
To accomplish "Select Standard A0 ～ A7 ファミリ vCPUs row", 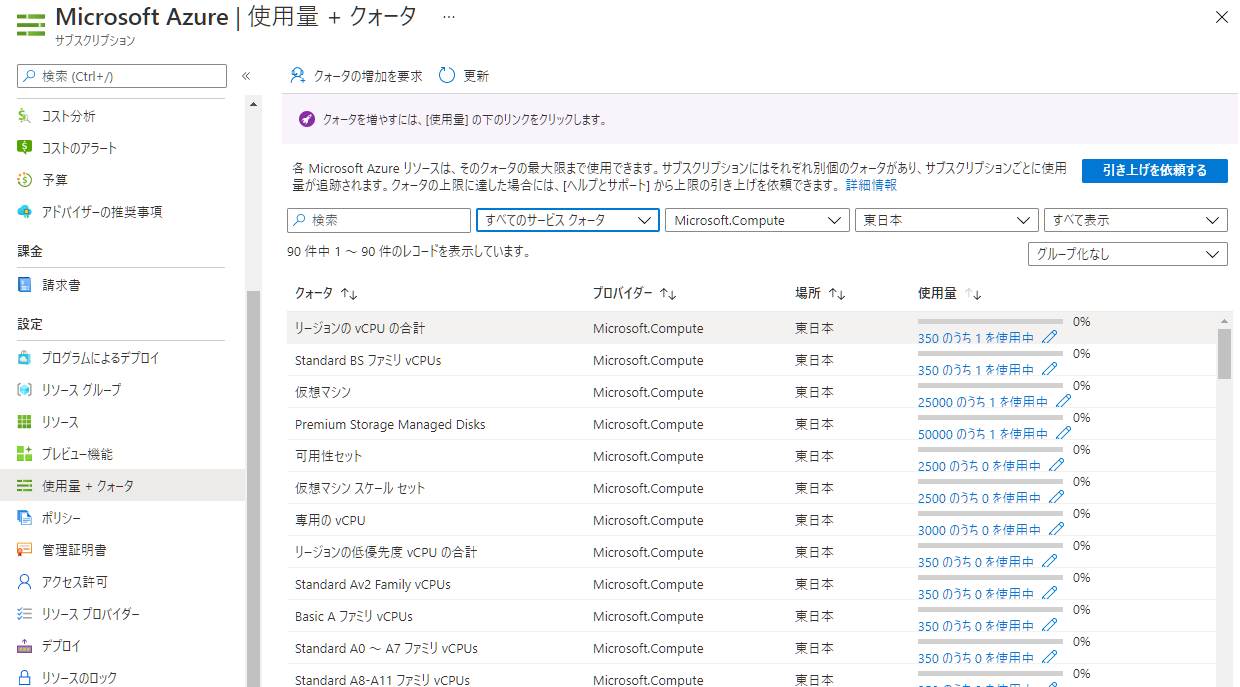I will (x=752, y=648).
